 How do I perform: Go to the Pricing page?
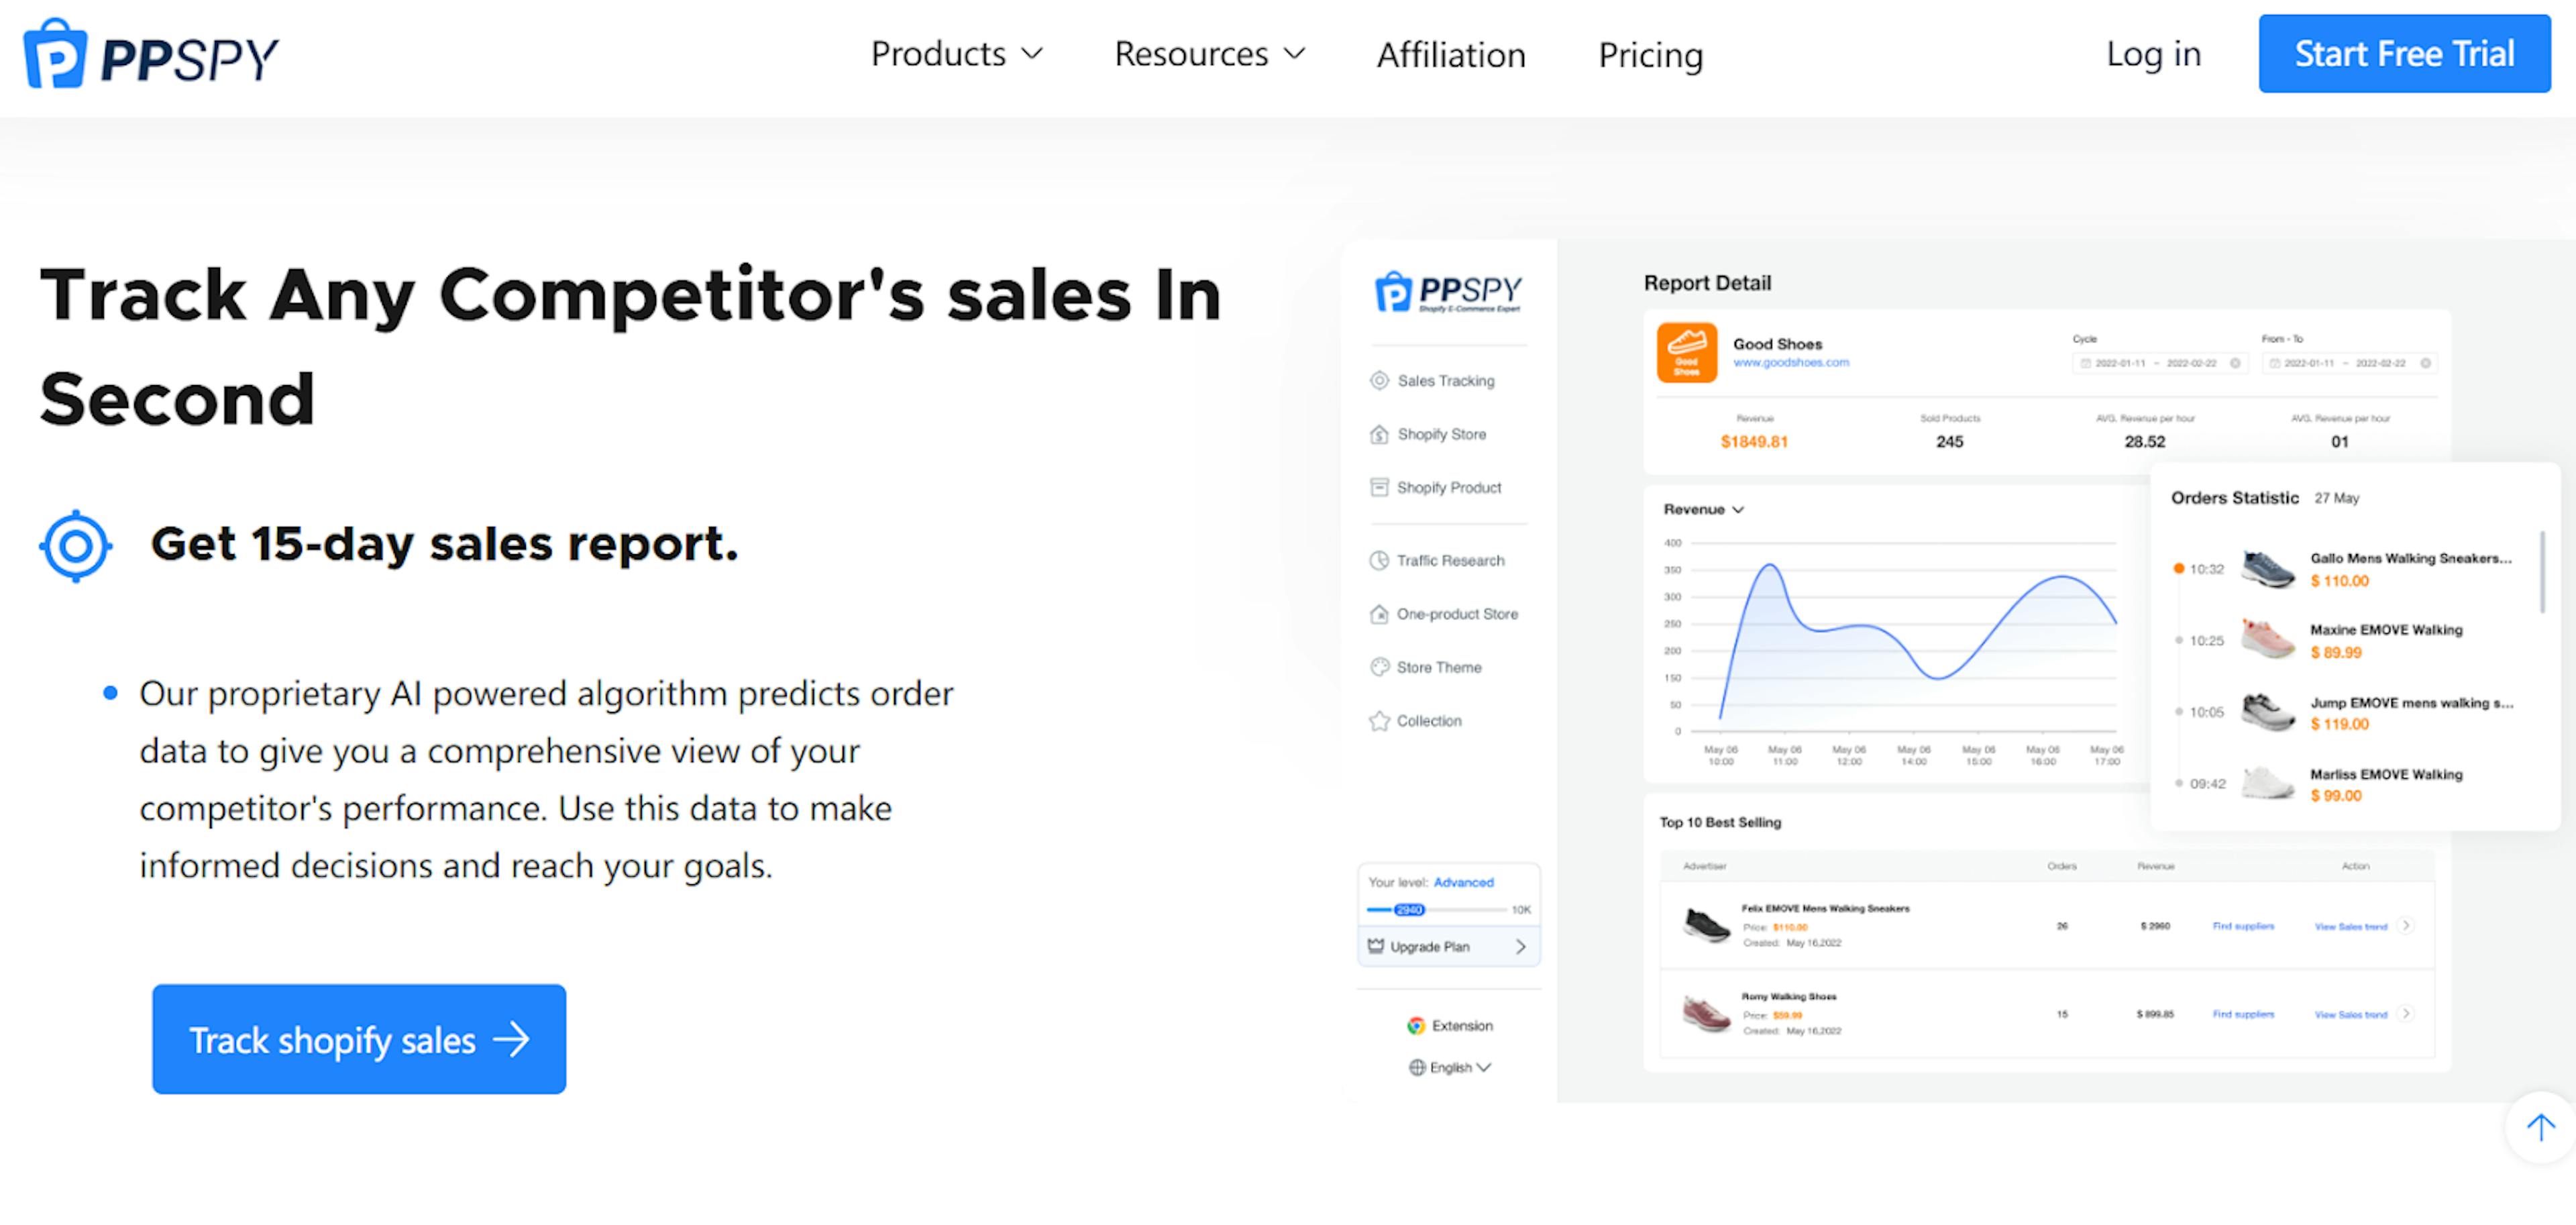(x=1650, y=55)
